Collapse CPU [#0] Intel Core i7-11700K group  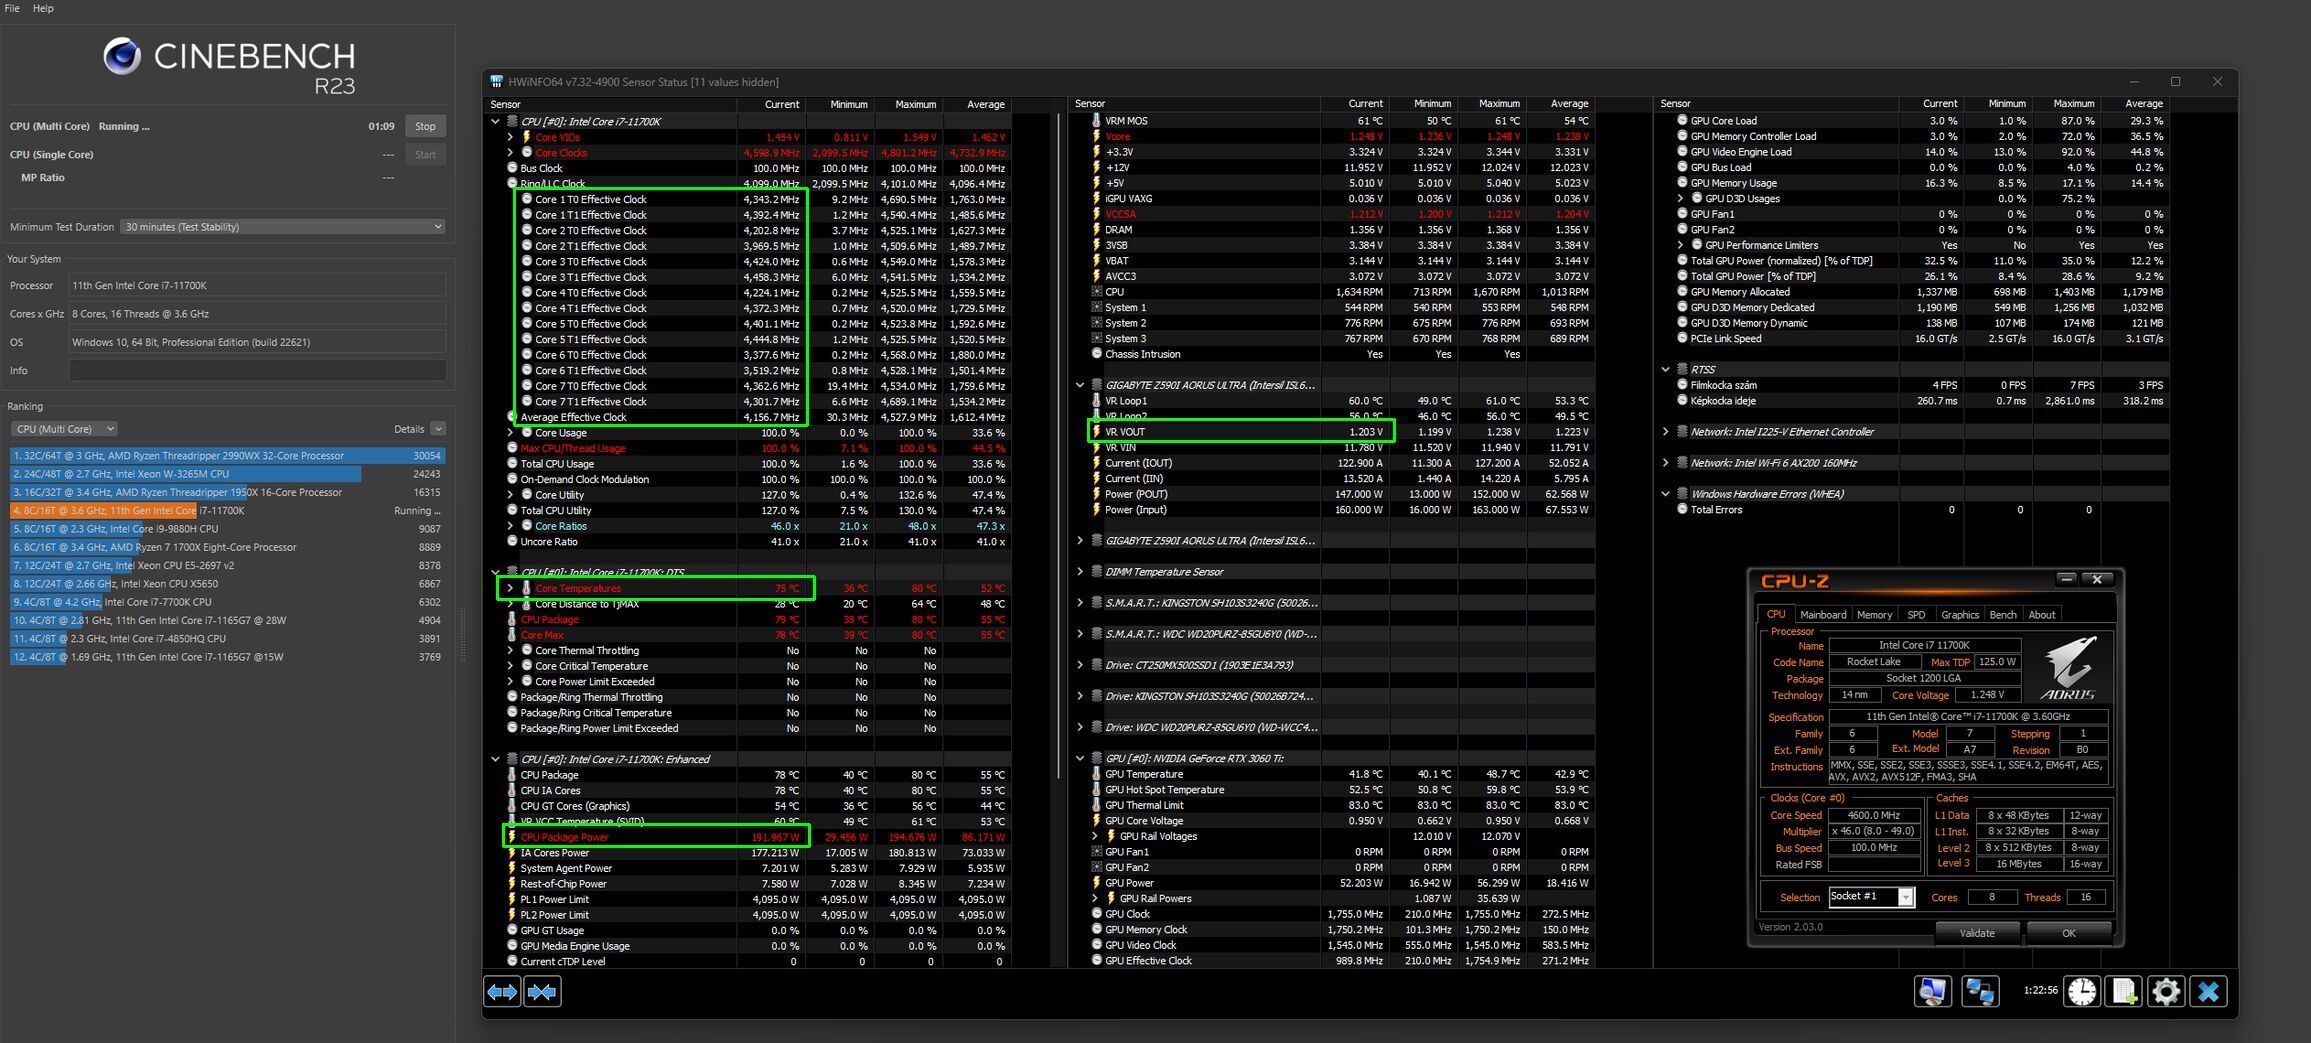[x=495, y=121]
